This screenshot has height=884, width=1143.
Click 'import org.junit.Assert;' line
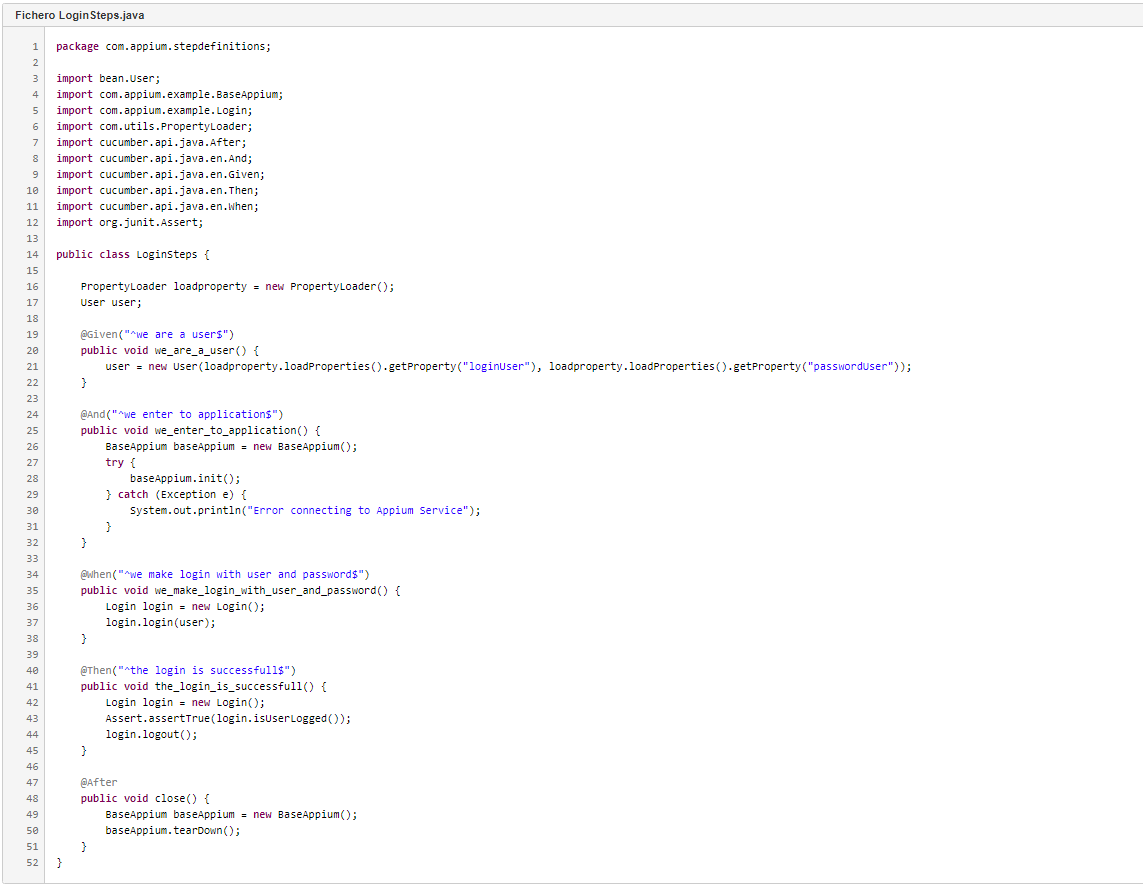[x=130, y=222]
